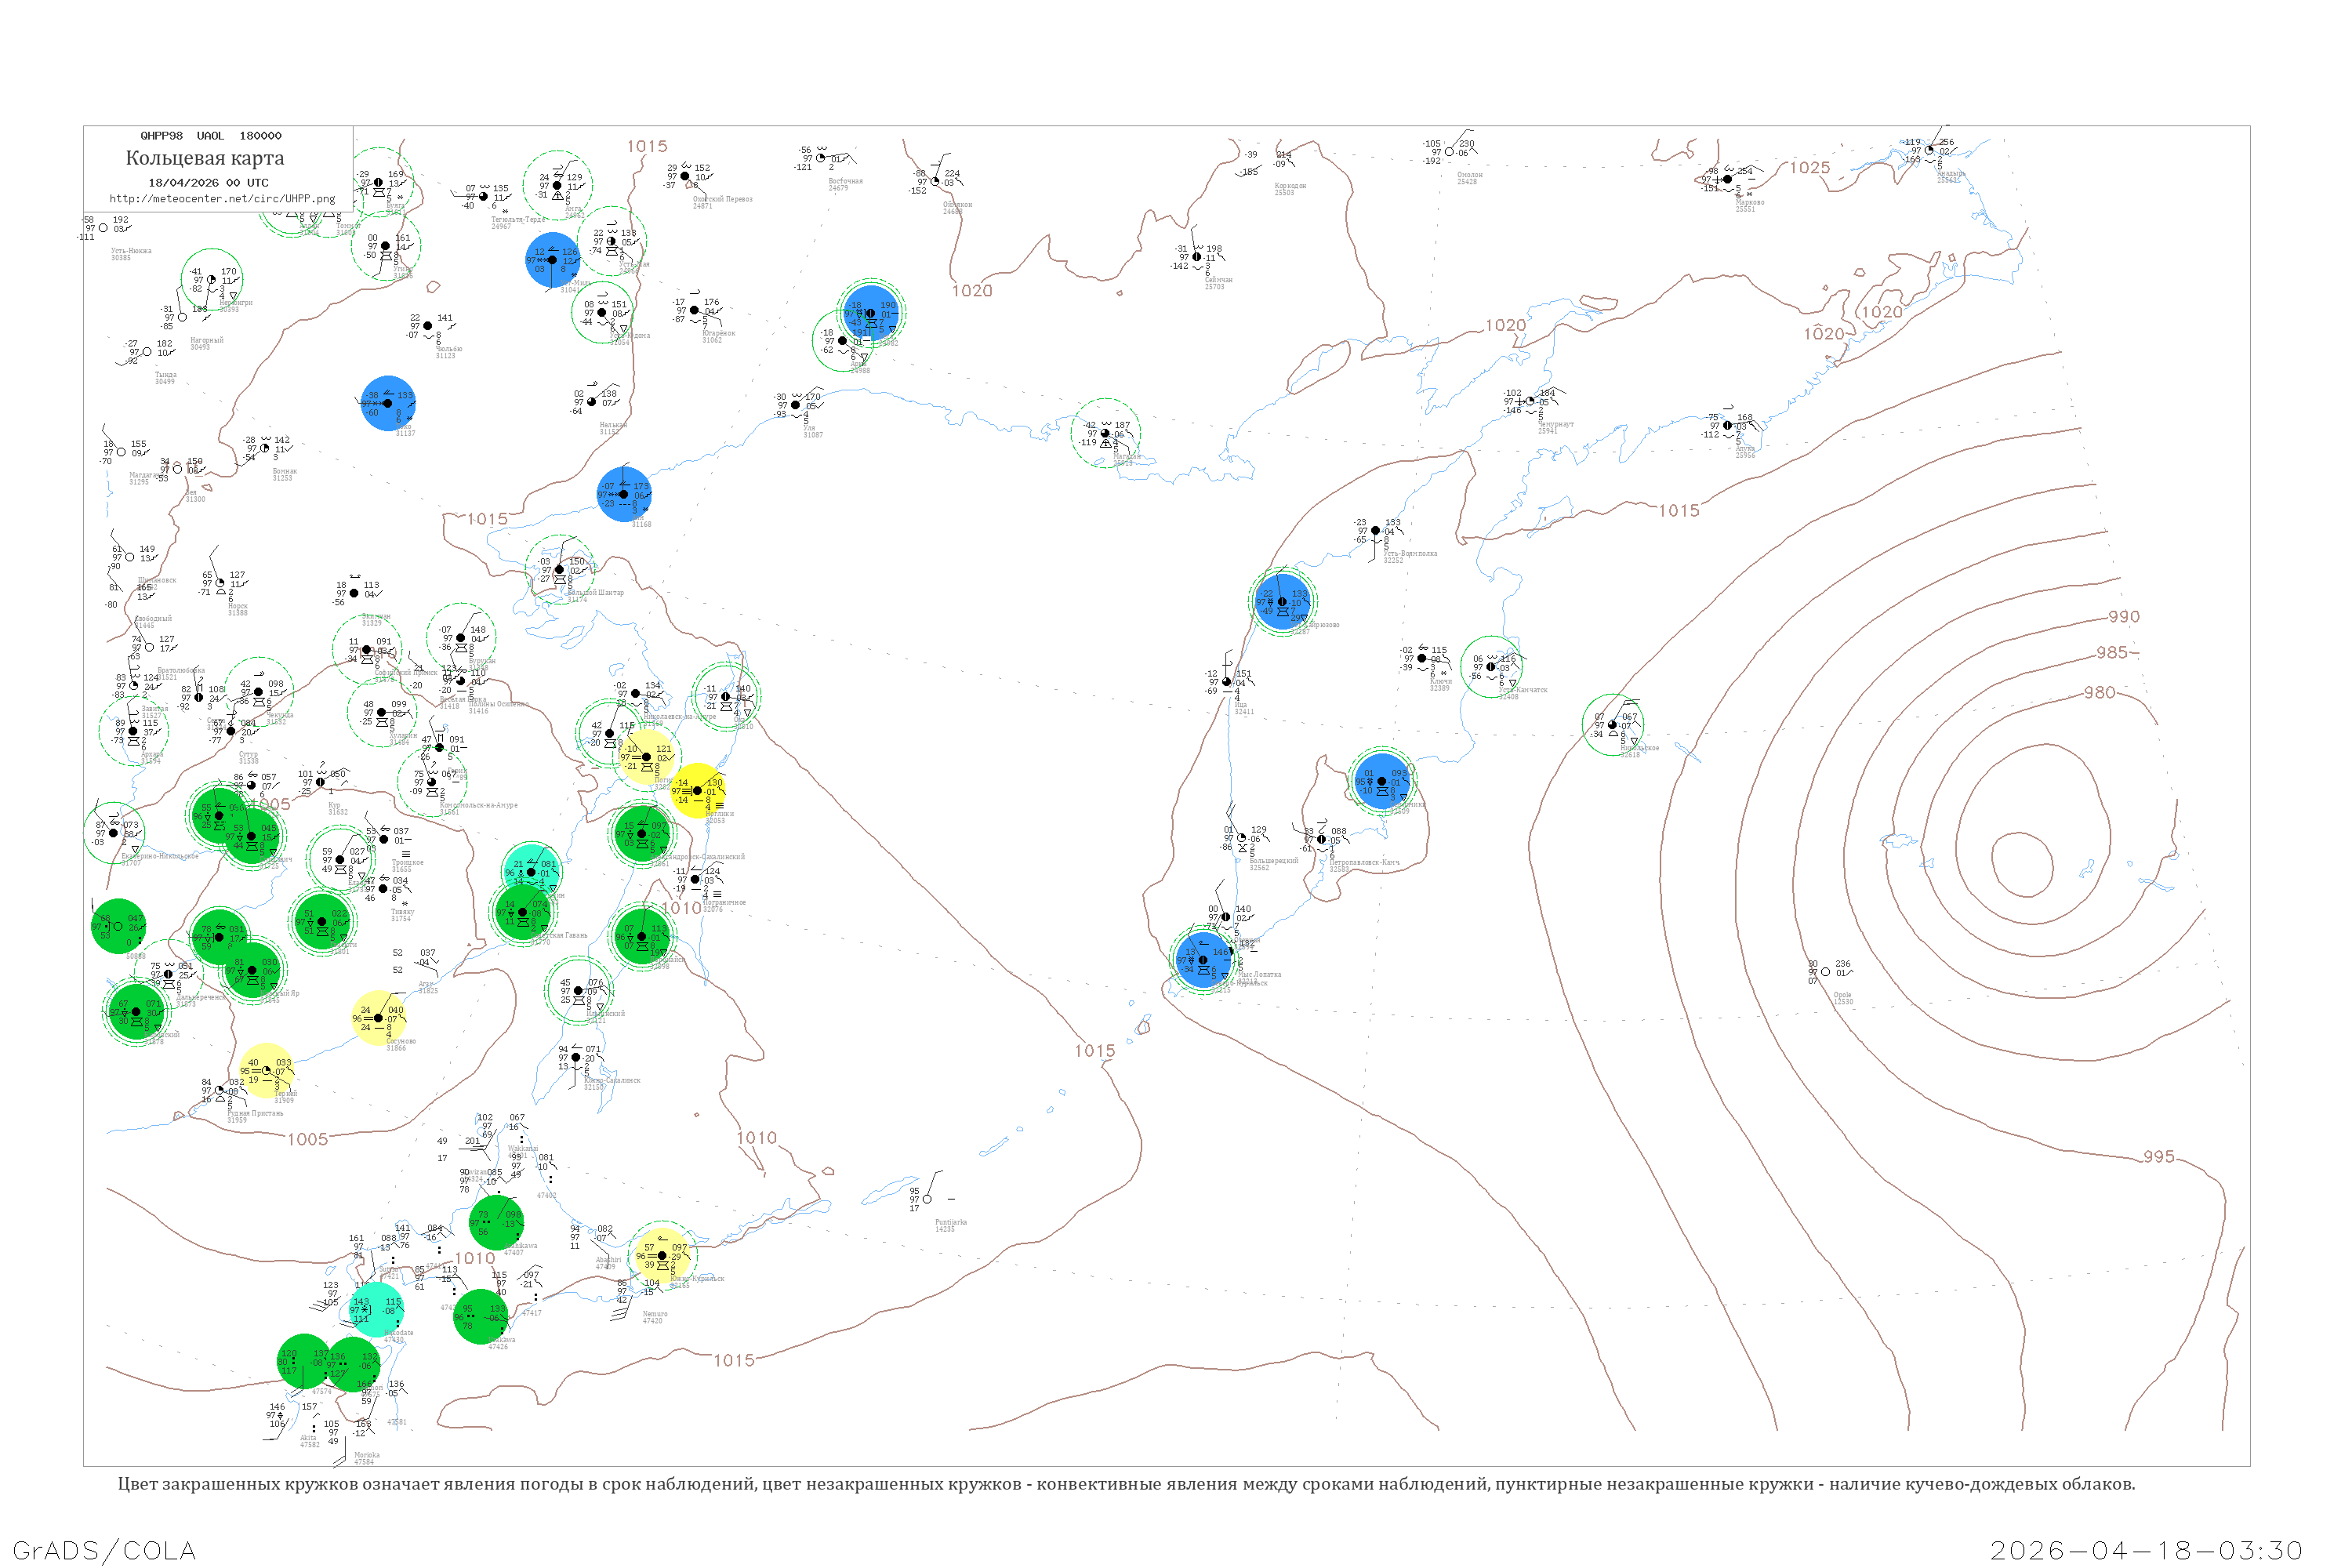Click the Кольцевая карта map title

[x=205, y=158]
